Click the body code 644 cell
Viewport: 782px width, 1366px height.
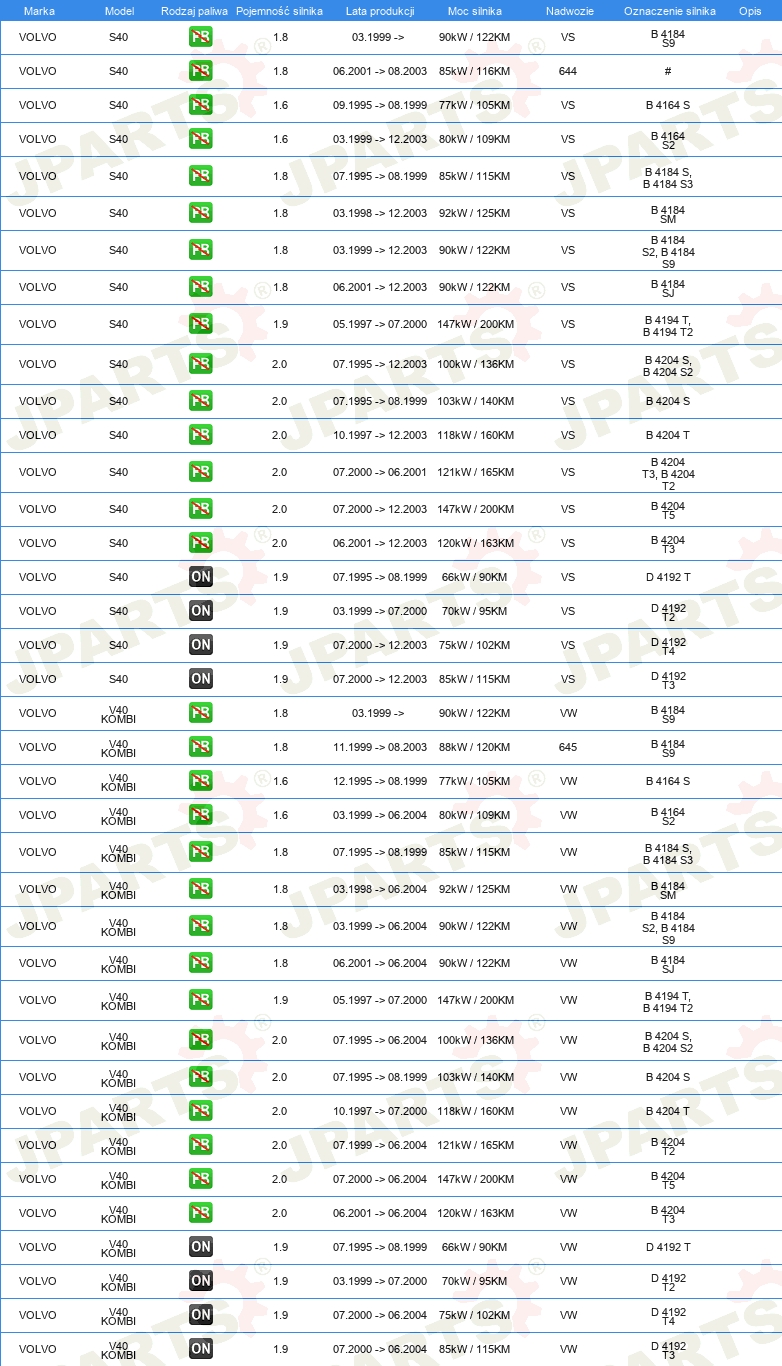(568, 72)
